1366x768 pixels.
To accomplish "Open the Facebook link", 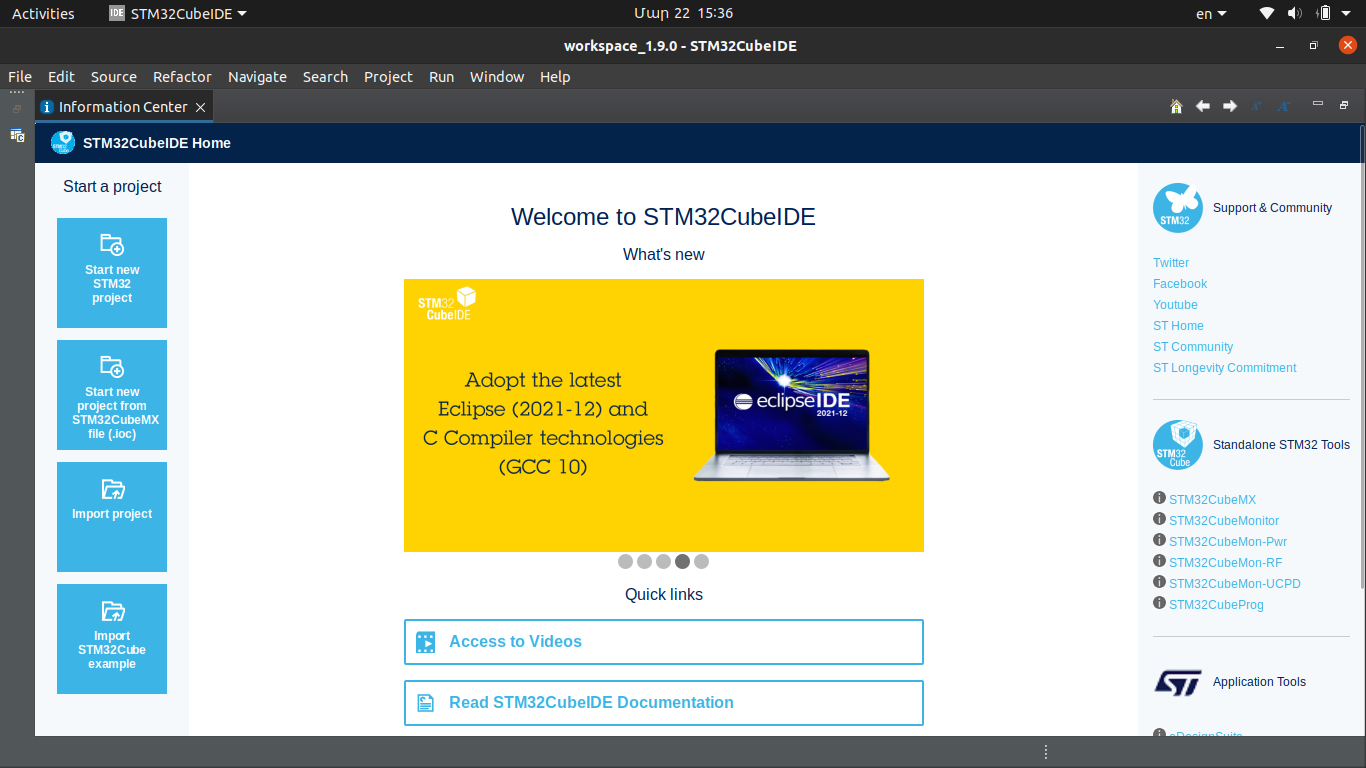I will [1180, 284].
